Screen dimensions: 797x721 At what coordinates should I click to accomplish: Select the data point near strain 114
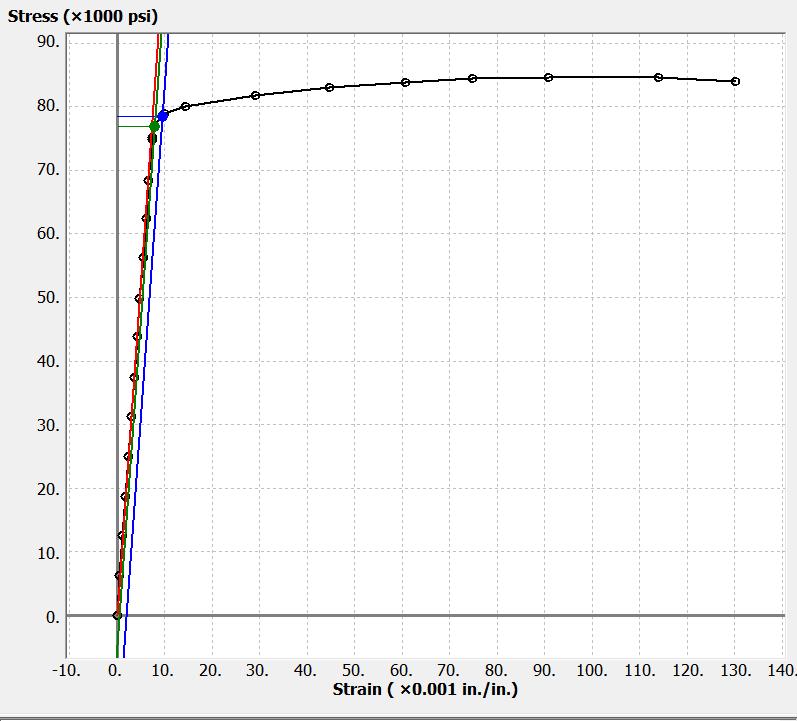point(658,77)
